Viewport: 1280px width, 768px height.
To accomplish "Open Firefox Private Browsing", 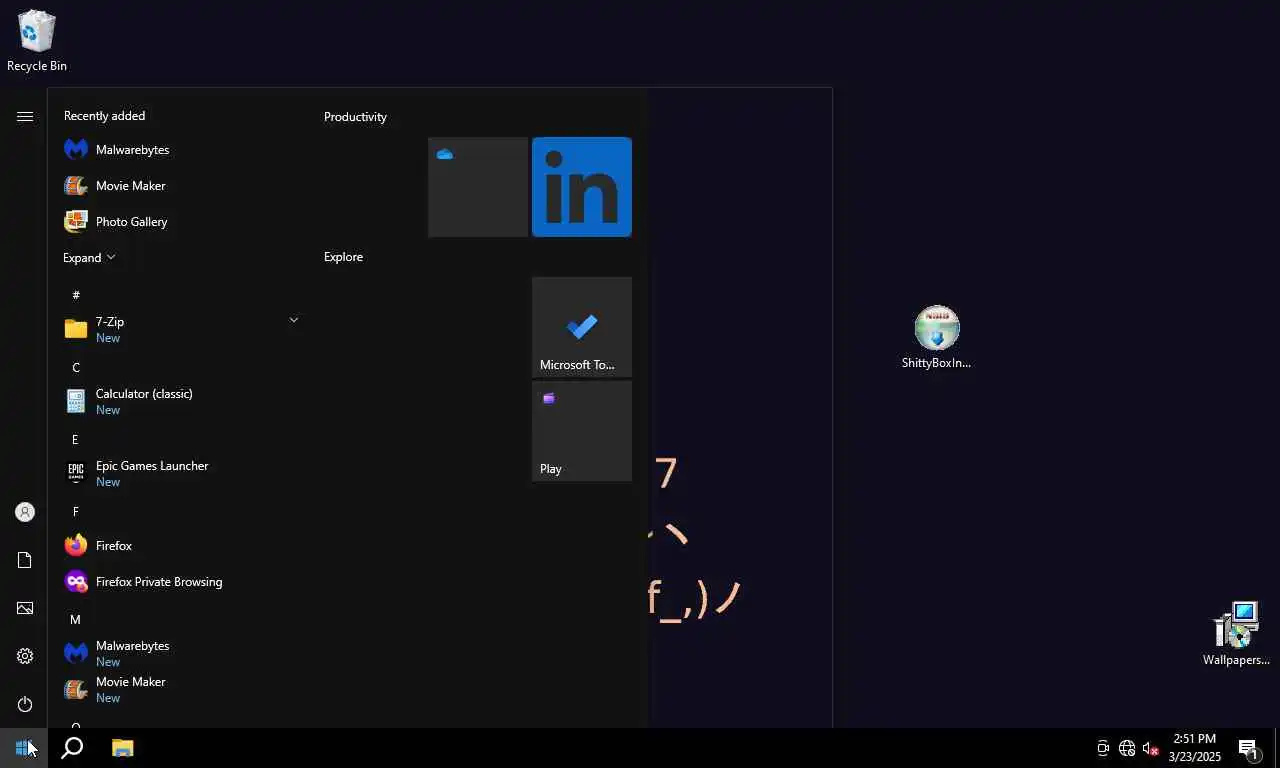I will (x=180, y=582).
